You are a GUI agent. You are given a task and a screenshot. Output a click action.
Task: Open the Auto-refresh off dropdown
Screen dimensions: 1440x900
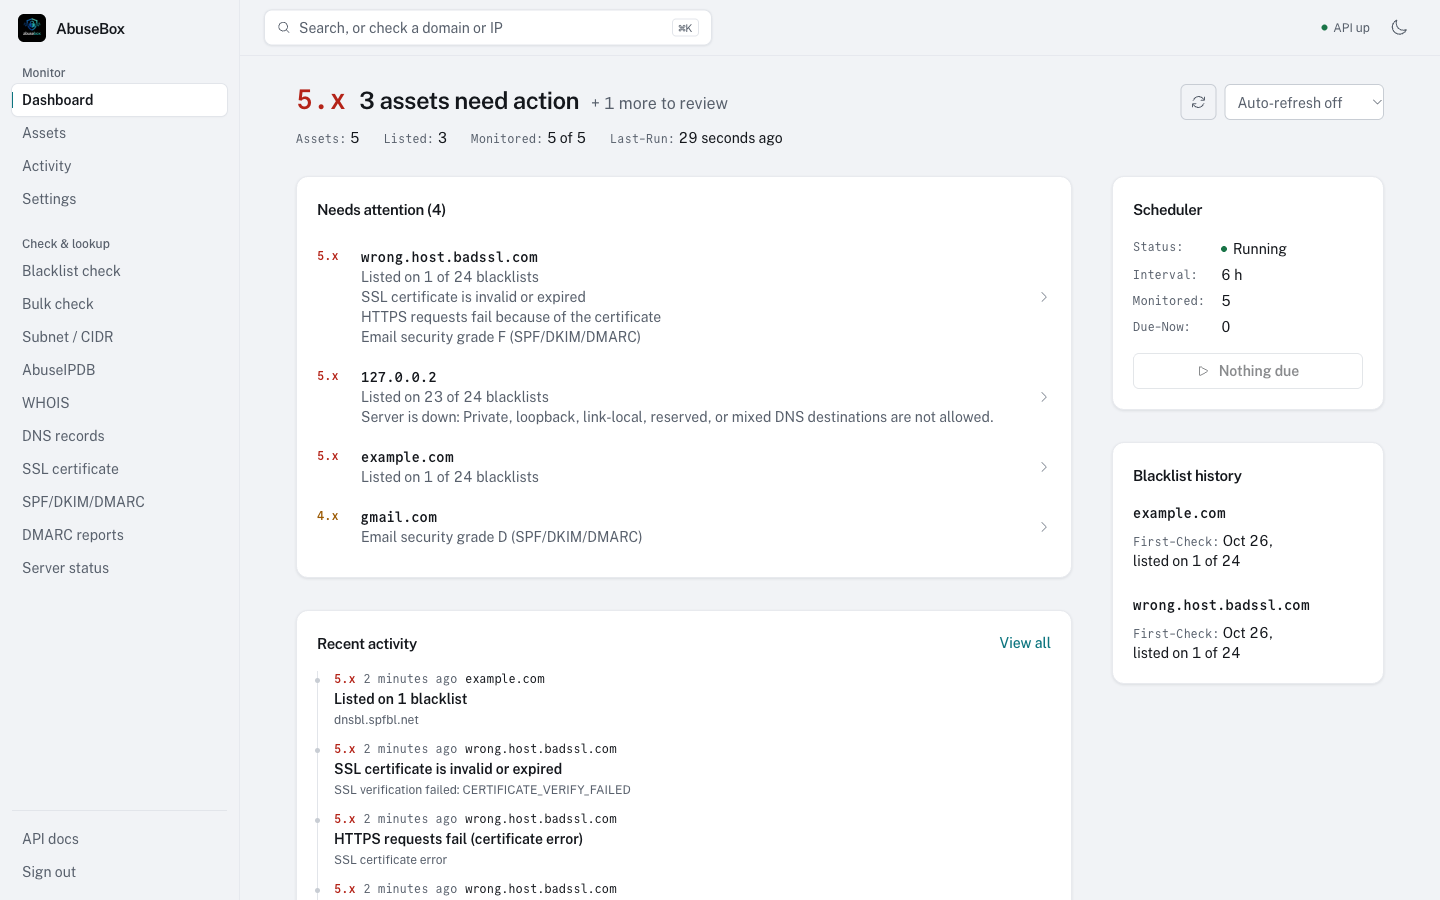pyautogui.click(x=1304, y=102)
